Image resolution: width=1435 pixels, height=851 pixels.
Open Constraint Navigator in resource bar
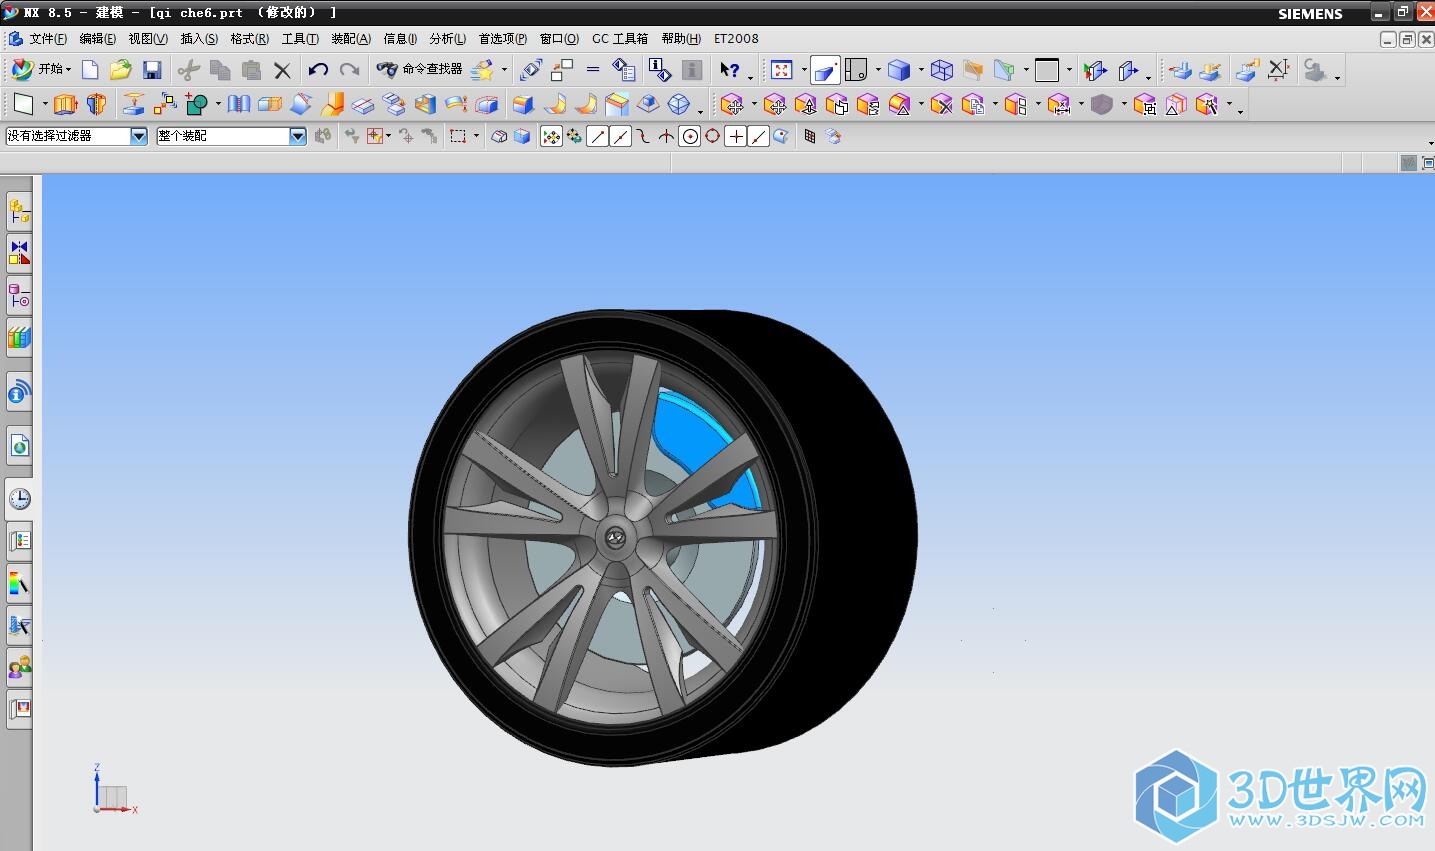pyautogui.click(x=19, y=253)
